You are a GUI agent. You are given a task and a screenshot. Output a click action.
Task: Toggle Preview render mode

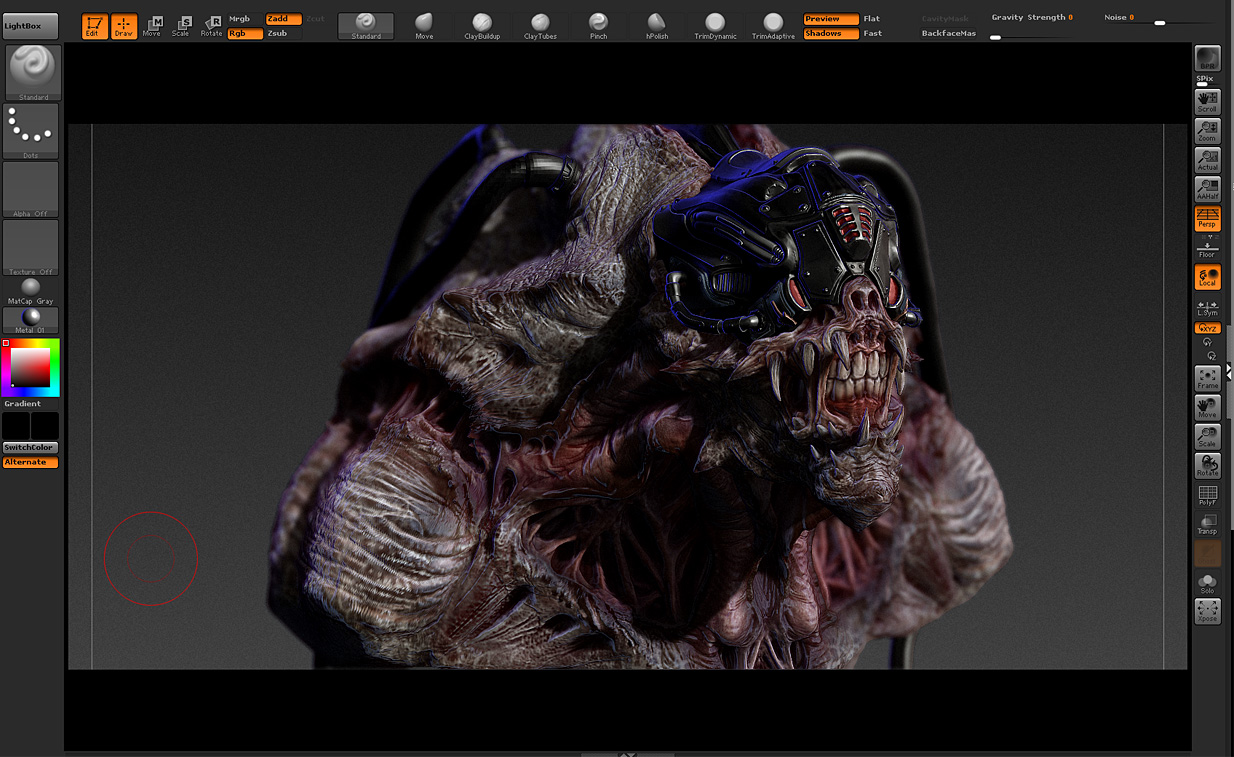click(x=831, y=19)
